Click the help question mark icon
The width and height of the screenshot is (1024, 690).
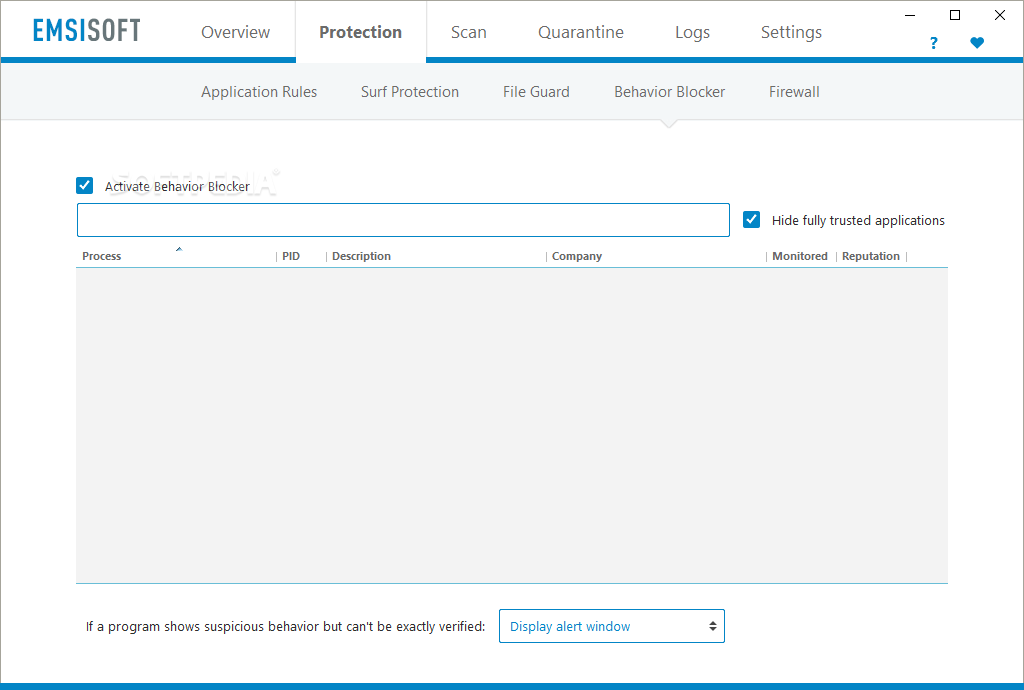[x=933, y=43]
